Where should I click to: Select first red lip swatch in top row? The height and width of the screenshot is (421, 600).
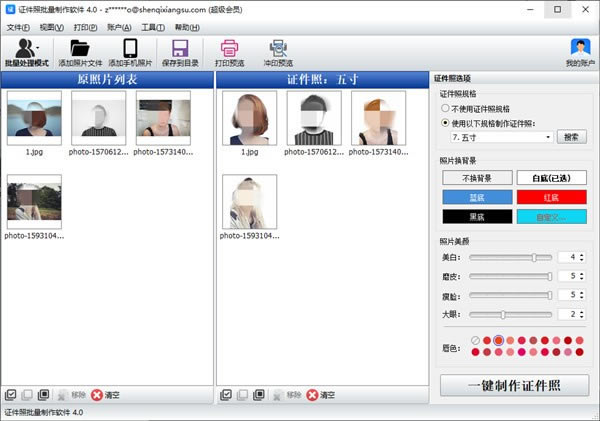tap(487, 340)
